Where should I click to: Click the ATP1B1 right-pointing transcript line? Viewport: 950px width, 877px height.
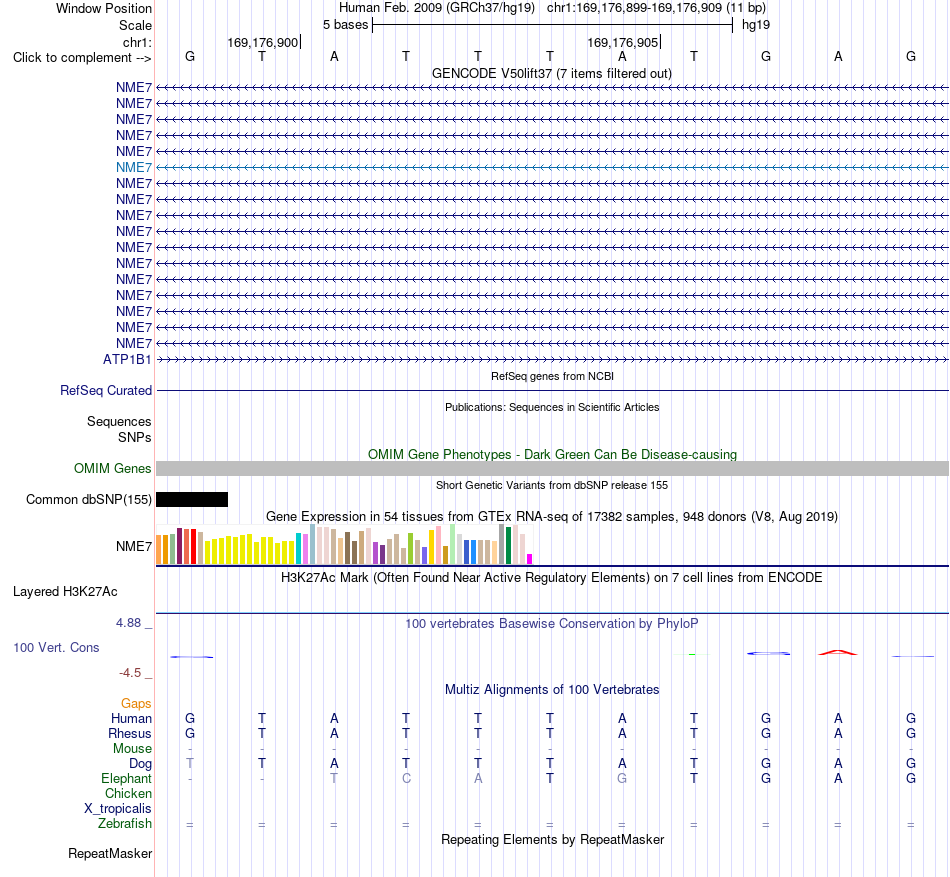pyautogui.click(x=553, y=359)
